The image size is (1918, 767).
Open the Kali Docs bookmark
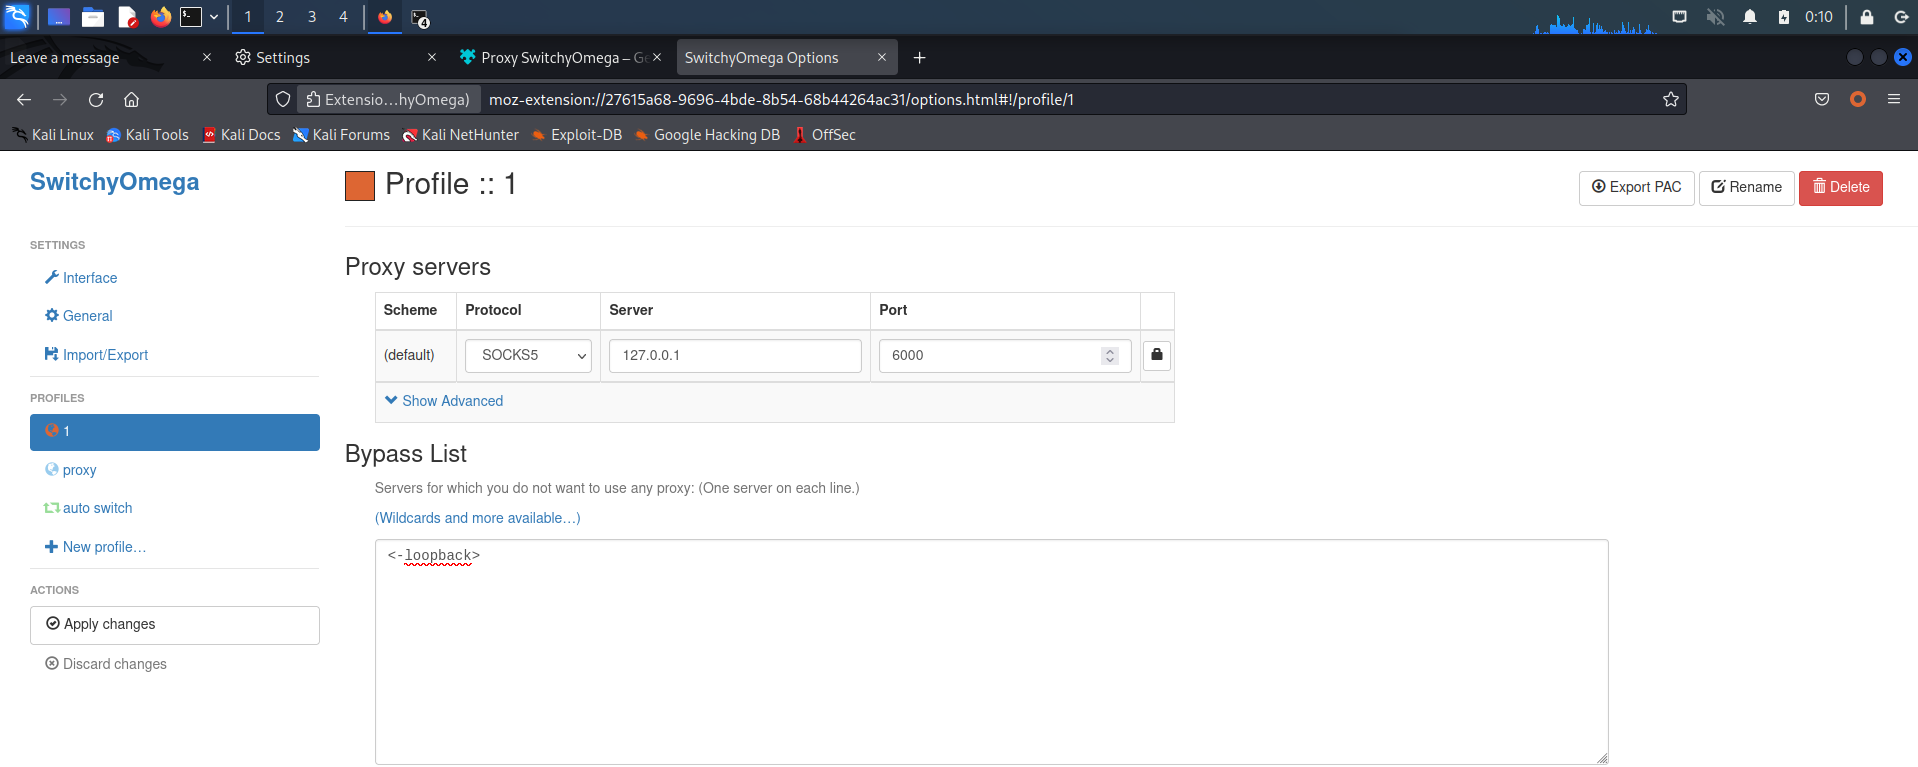tap(241, 135)
